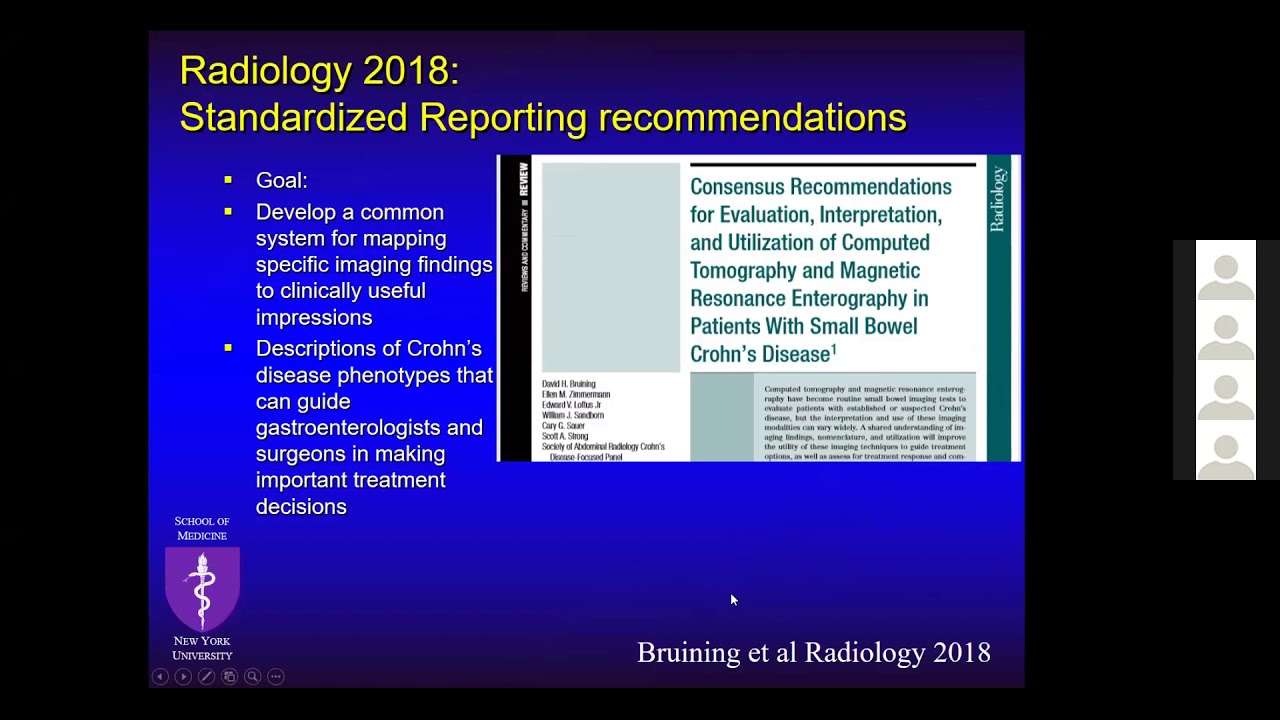Activate the slideshow zoom magnifier
The height and width of the screenshot is (720, 1280).
coord(252,677)
